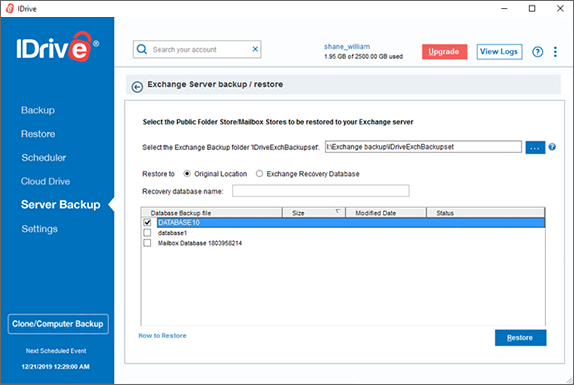Open Settings from the sidebar
The width and height of the screenshot is (574, 385).
[40, 229]
